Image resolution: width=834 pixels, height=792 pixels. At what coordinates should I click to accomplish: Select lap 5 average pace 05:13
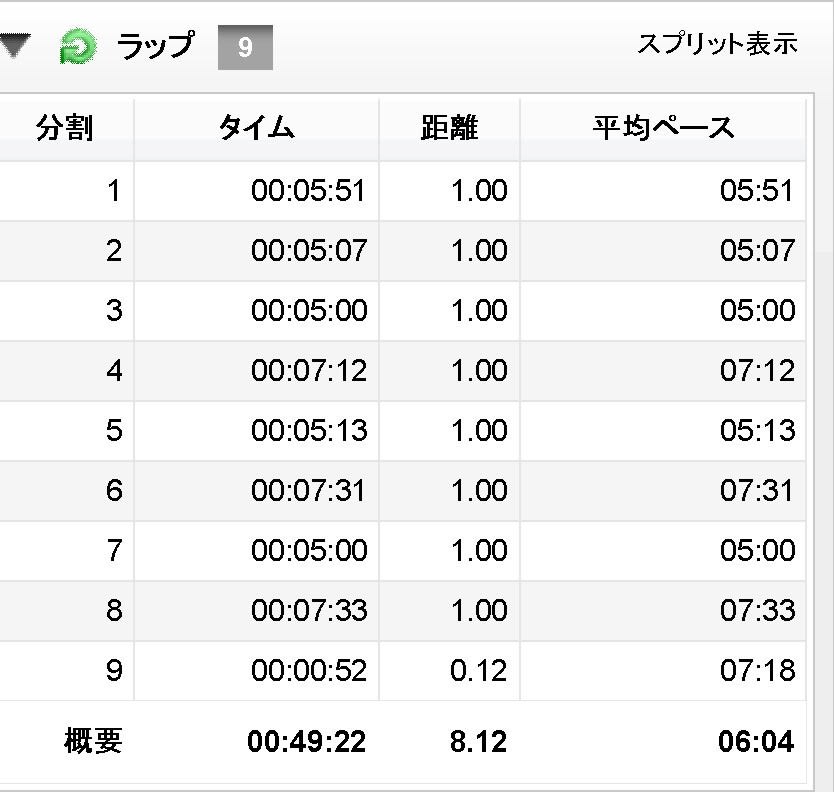point(757,430)
